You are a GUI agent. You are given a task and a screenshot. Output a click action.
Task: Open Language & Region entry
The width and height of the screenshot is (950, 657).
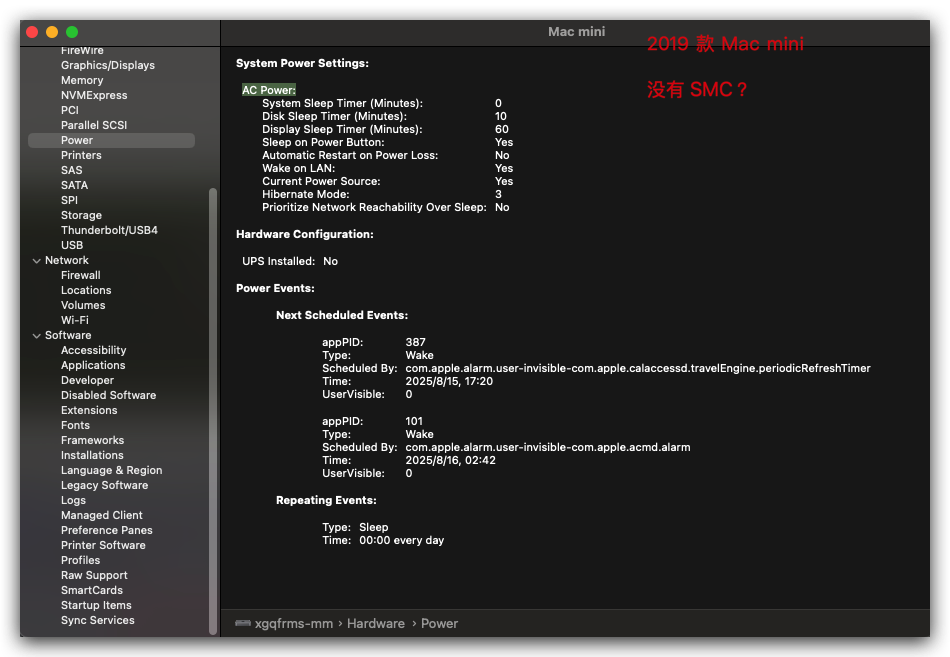coord(111,470)
